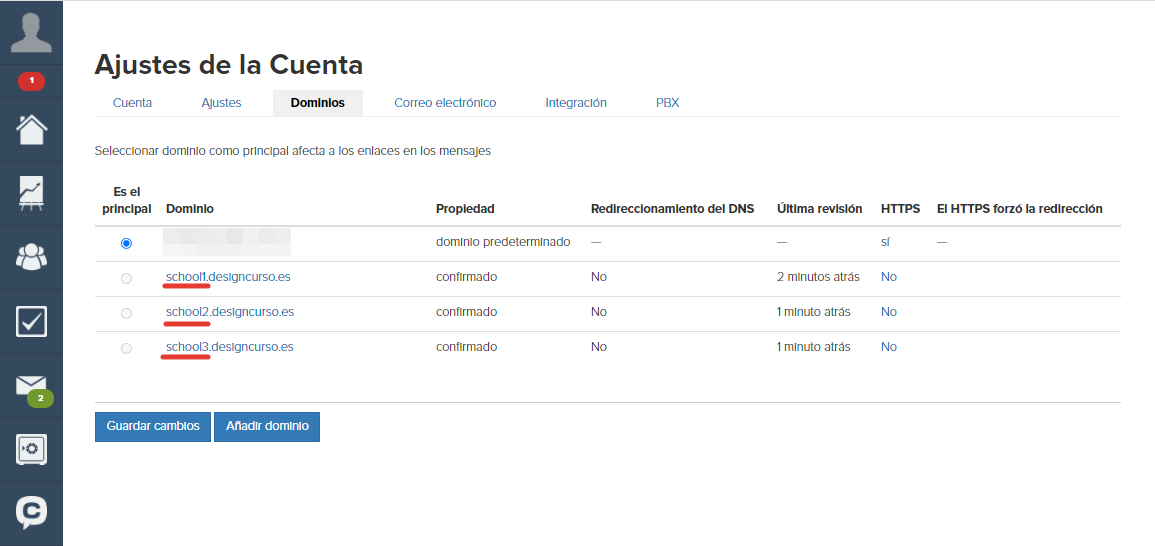Screen dimensions: 1155x546
Task: Open the user profile avatar icon
Action: coord(31,33)
